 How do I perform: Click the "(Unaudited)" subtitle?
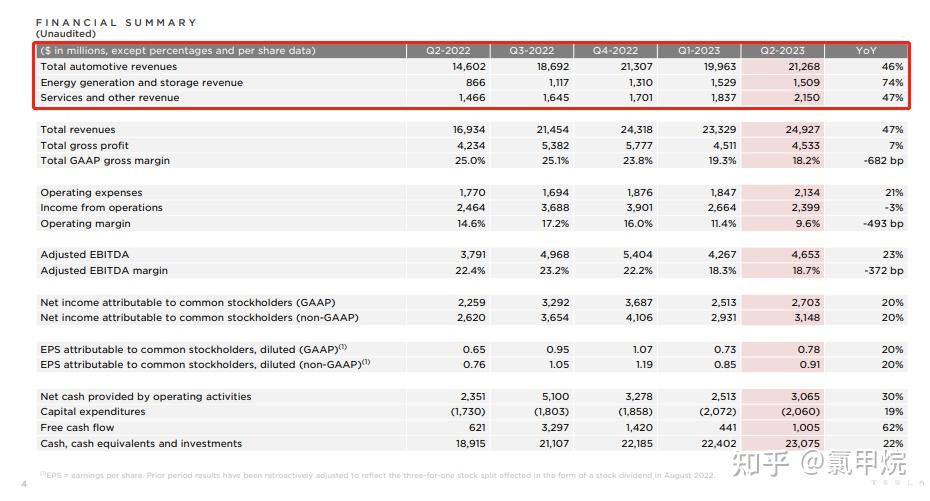click(x=65, y=34)
